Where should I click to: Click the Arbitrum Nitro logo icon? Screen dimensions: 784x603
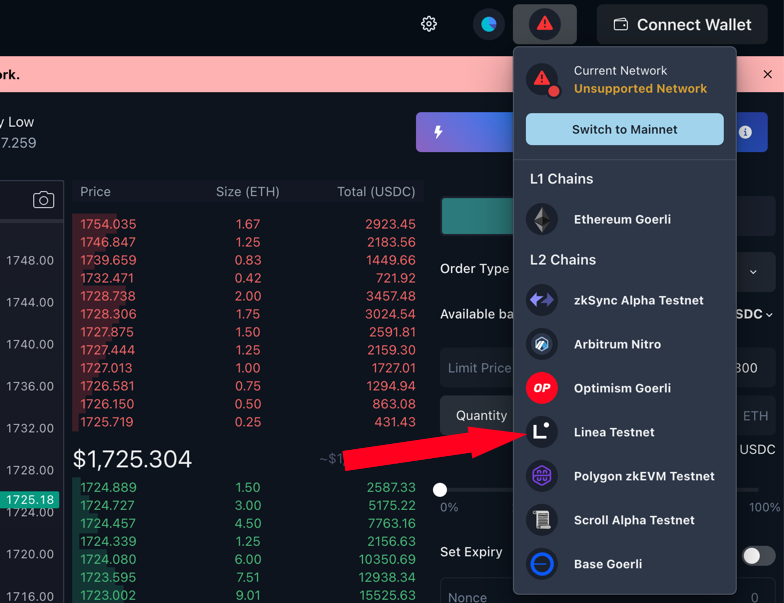(542, 344)
